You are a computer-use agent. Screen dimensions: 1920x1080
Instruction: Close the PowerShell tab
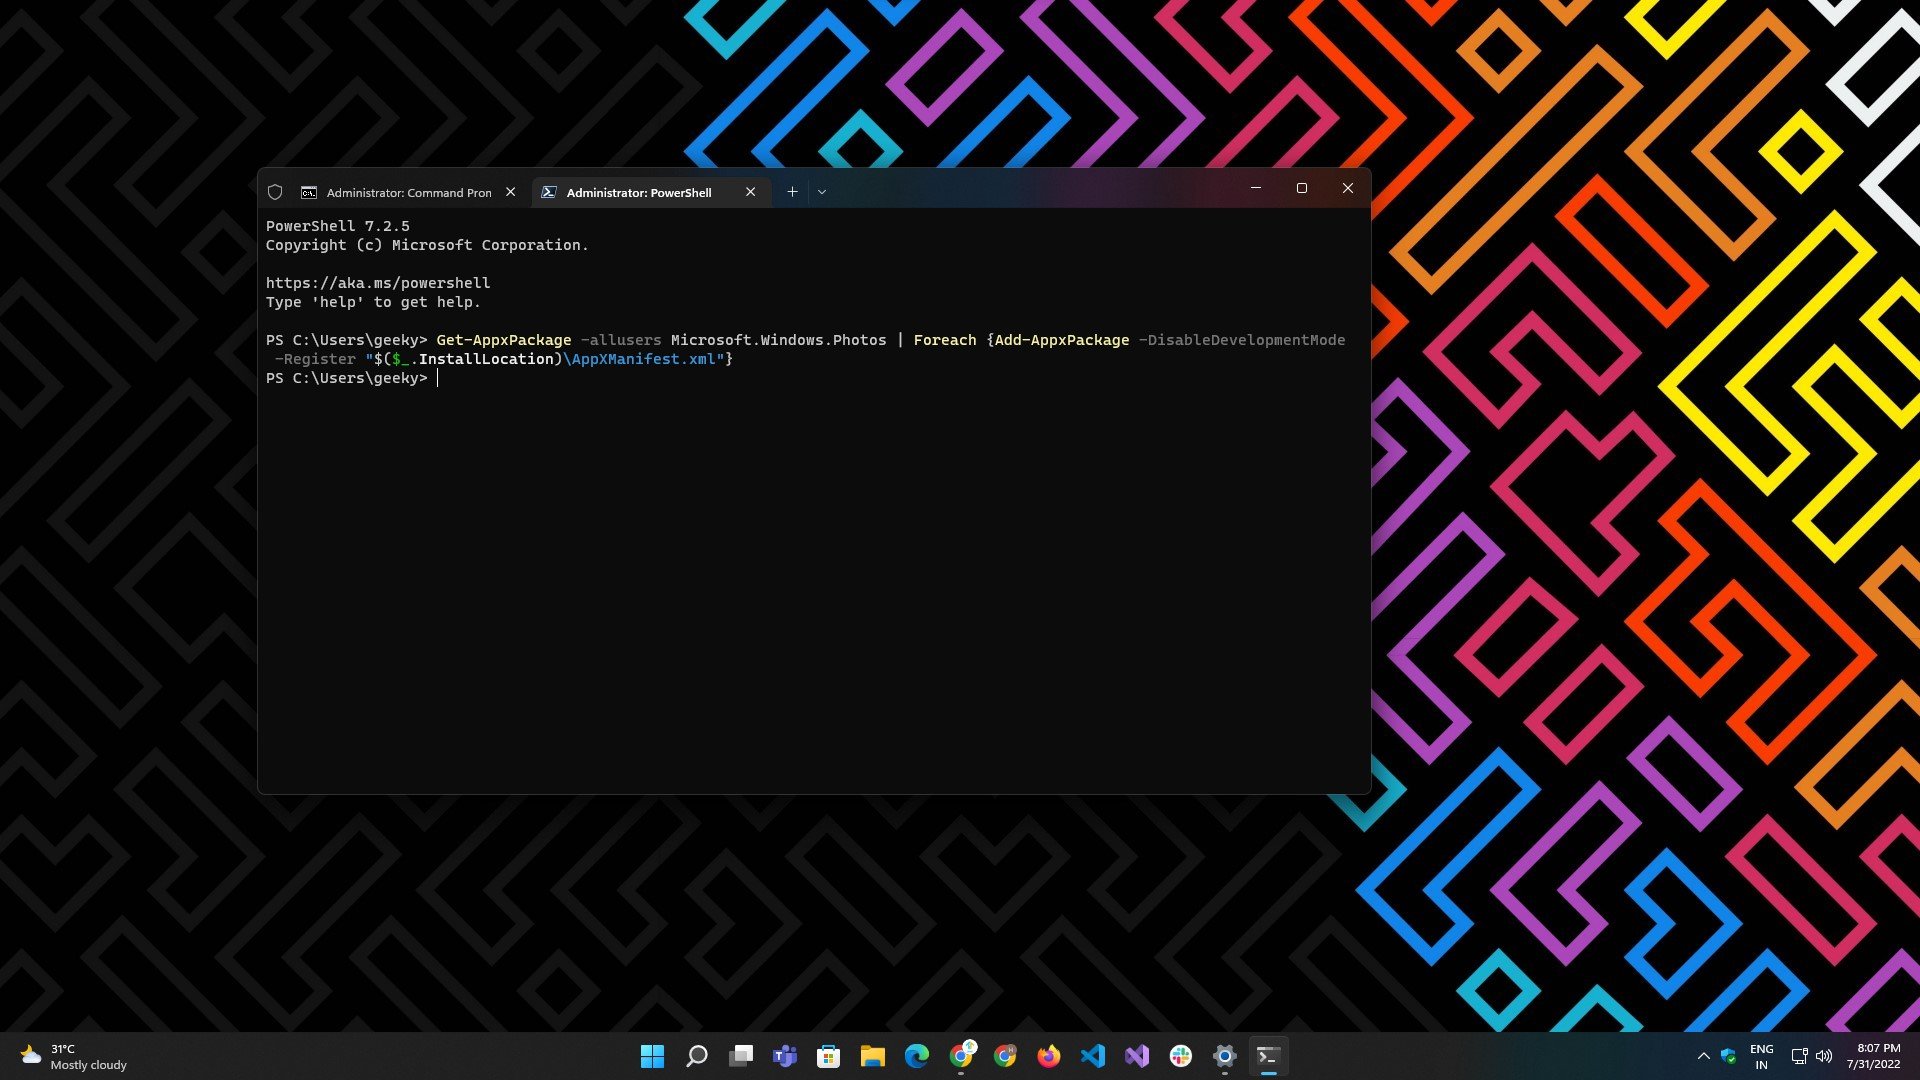coord(750,192)
